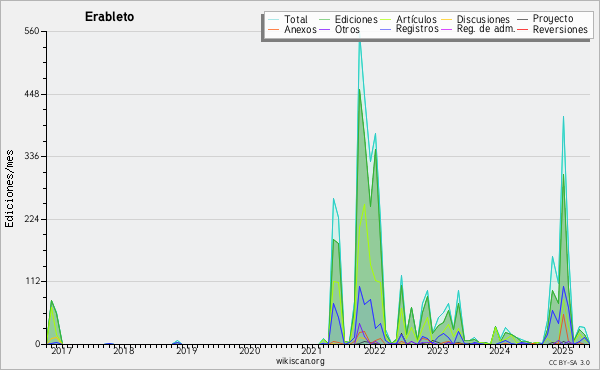The height and width of the screenshot is (370, 600).
Task: Click the 2024 x-axis label
Action: pyautogui.click(x=500, y=351)
